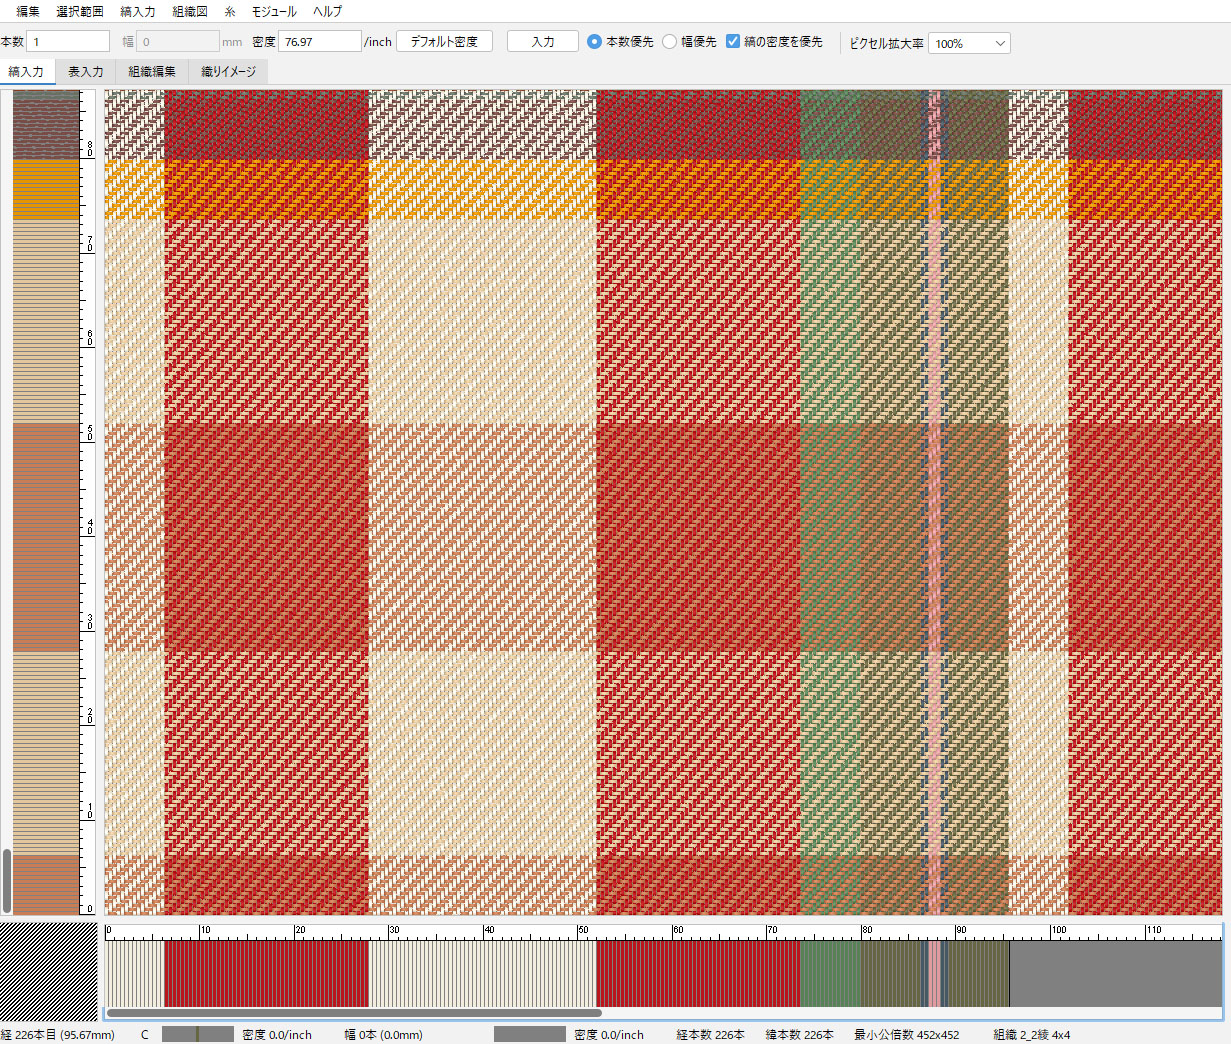The image size is (1231, 1044).
Task: Switch to the 組織編集 tab
Action: pos(152,71)
